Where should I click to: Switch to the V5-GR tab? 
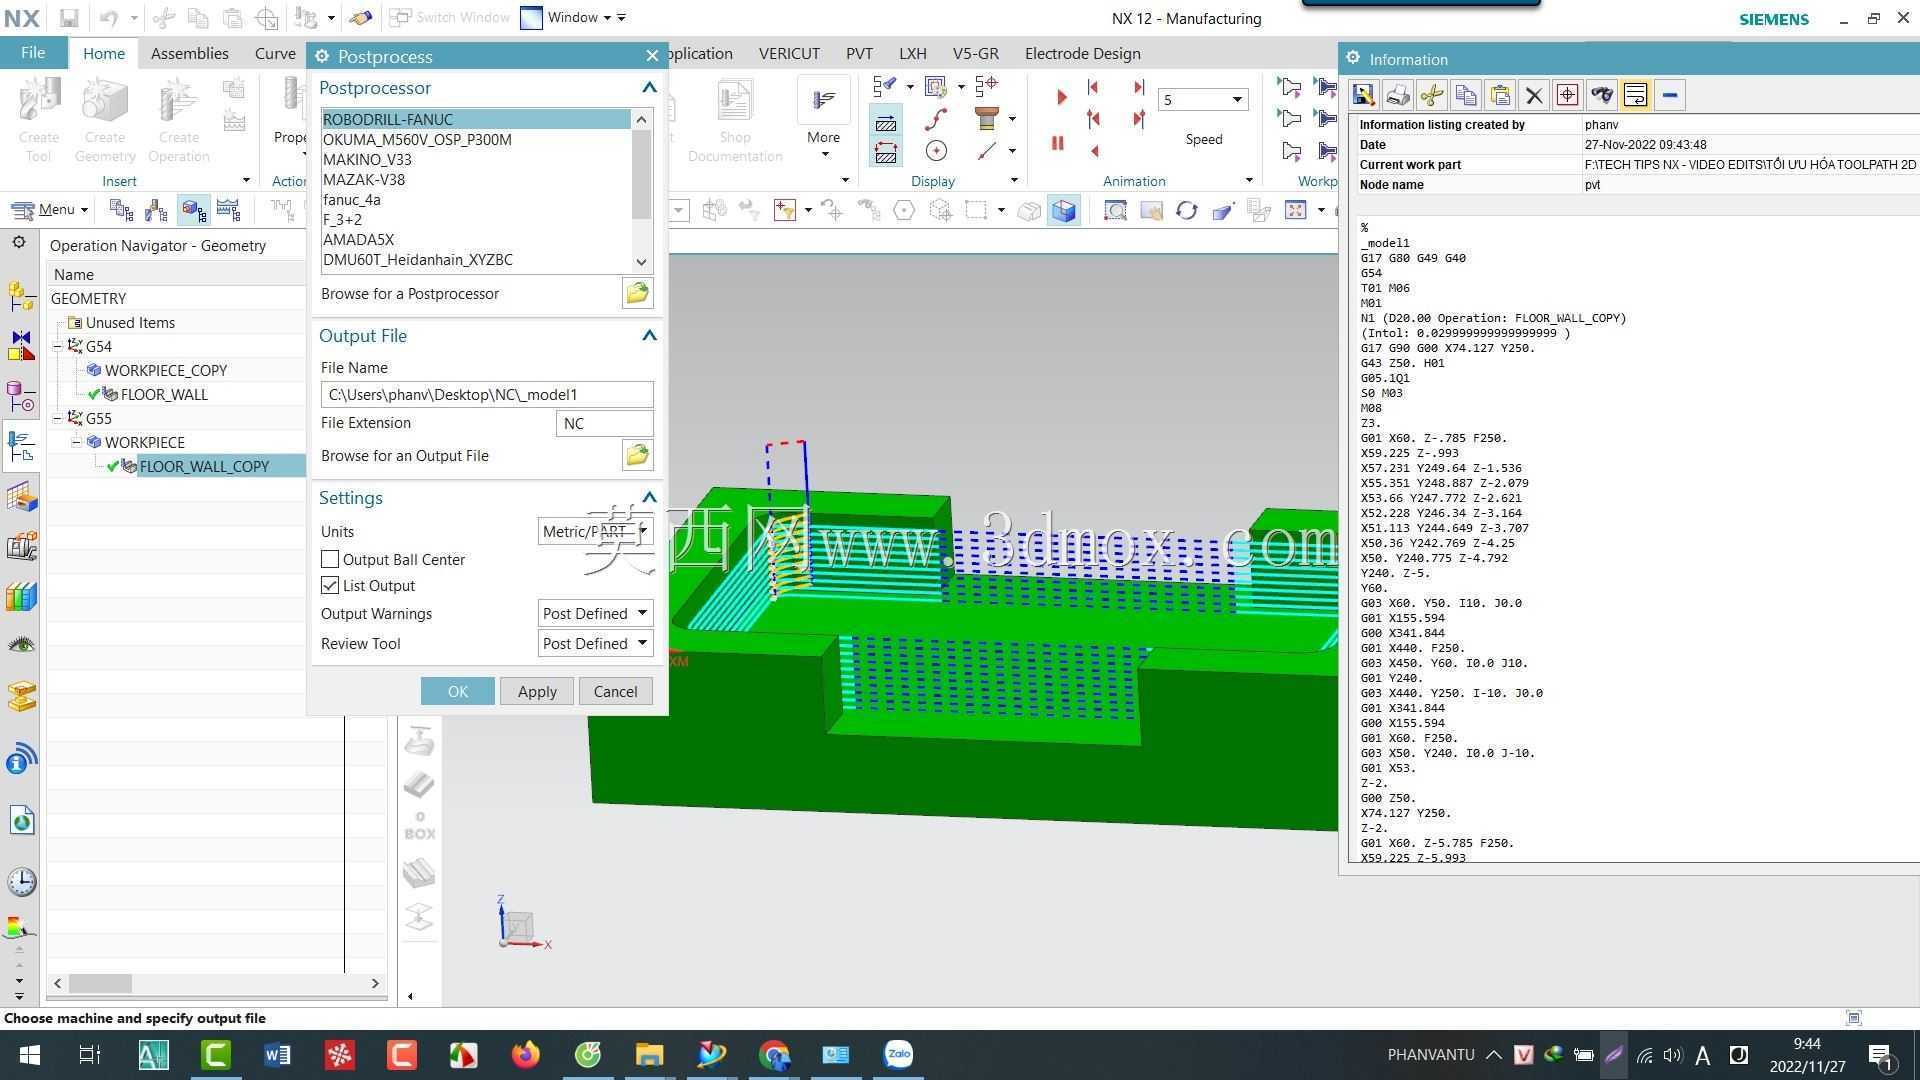(975, 53)
